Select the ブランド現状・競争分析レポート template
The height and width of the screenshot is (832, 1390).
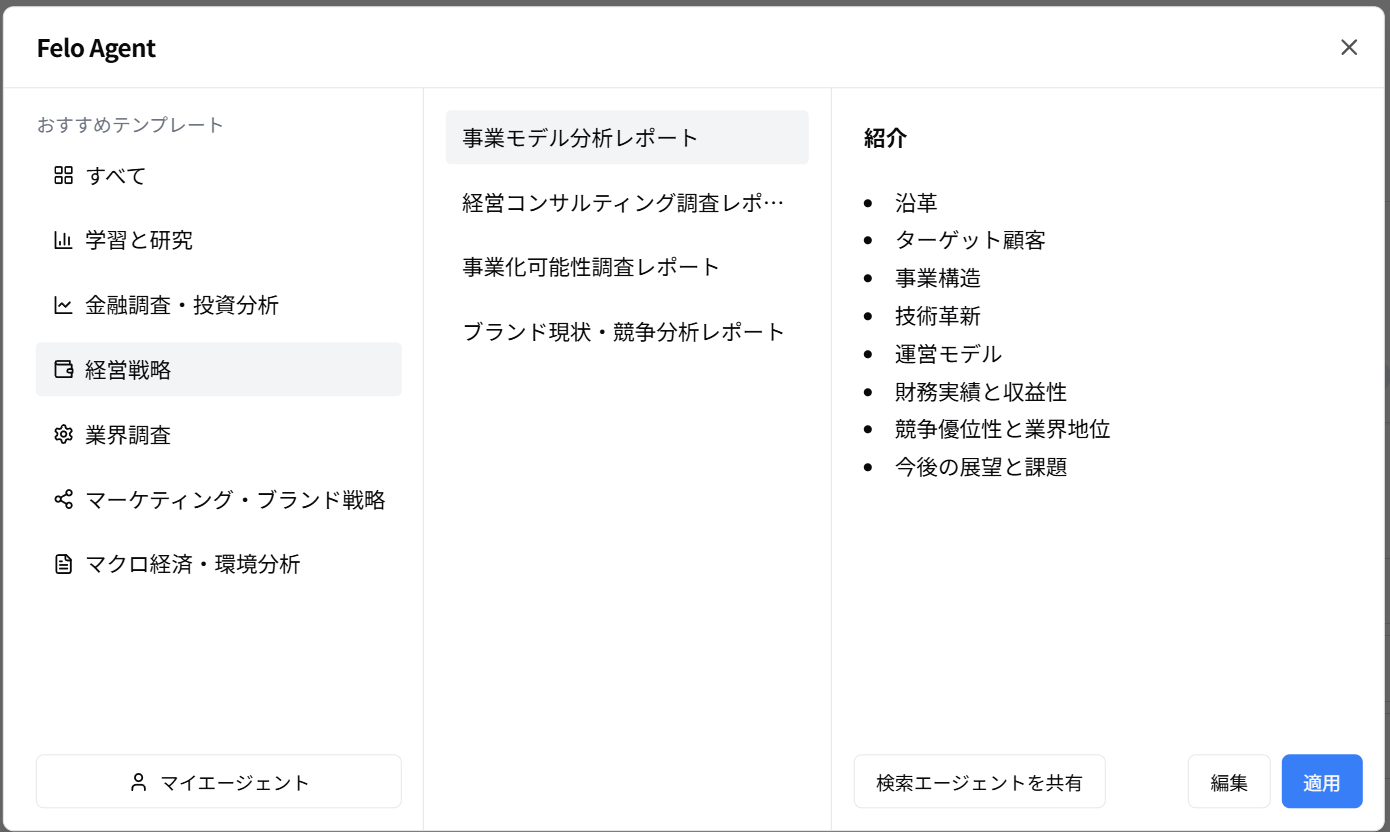click(627, 332)
